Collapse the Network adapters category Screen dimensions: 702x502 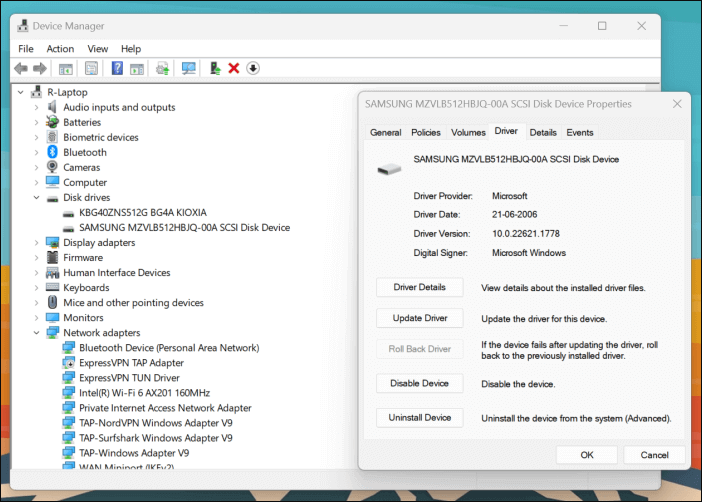click(37, 333)
